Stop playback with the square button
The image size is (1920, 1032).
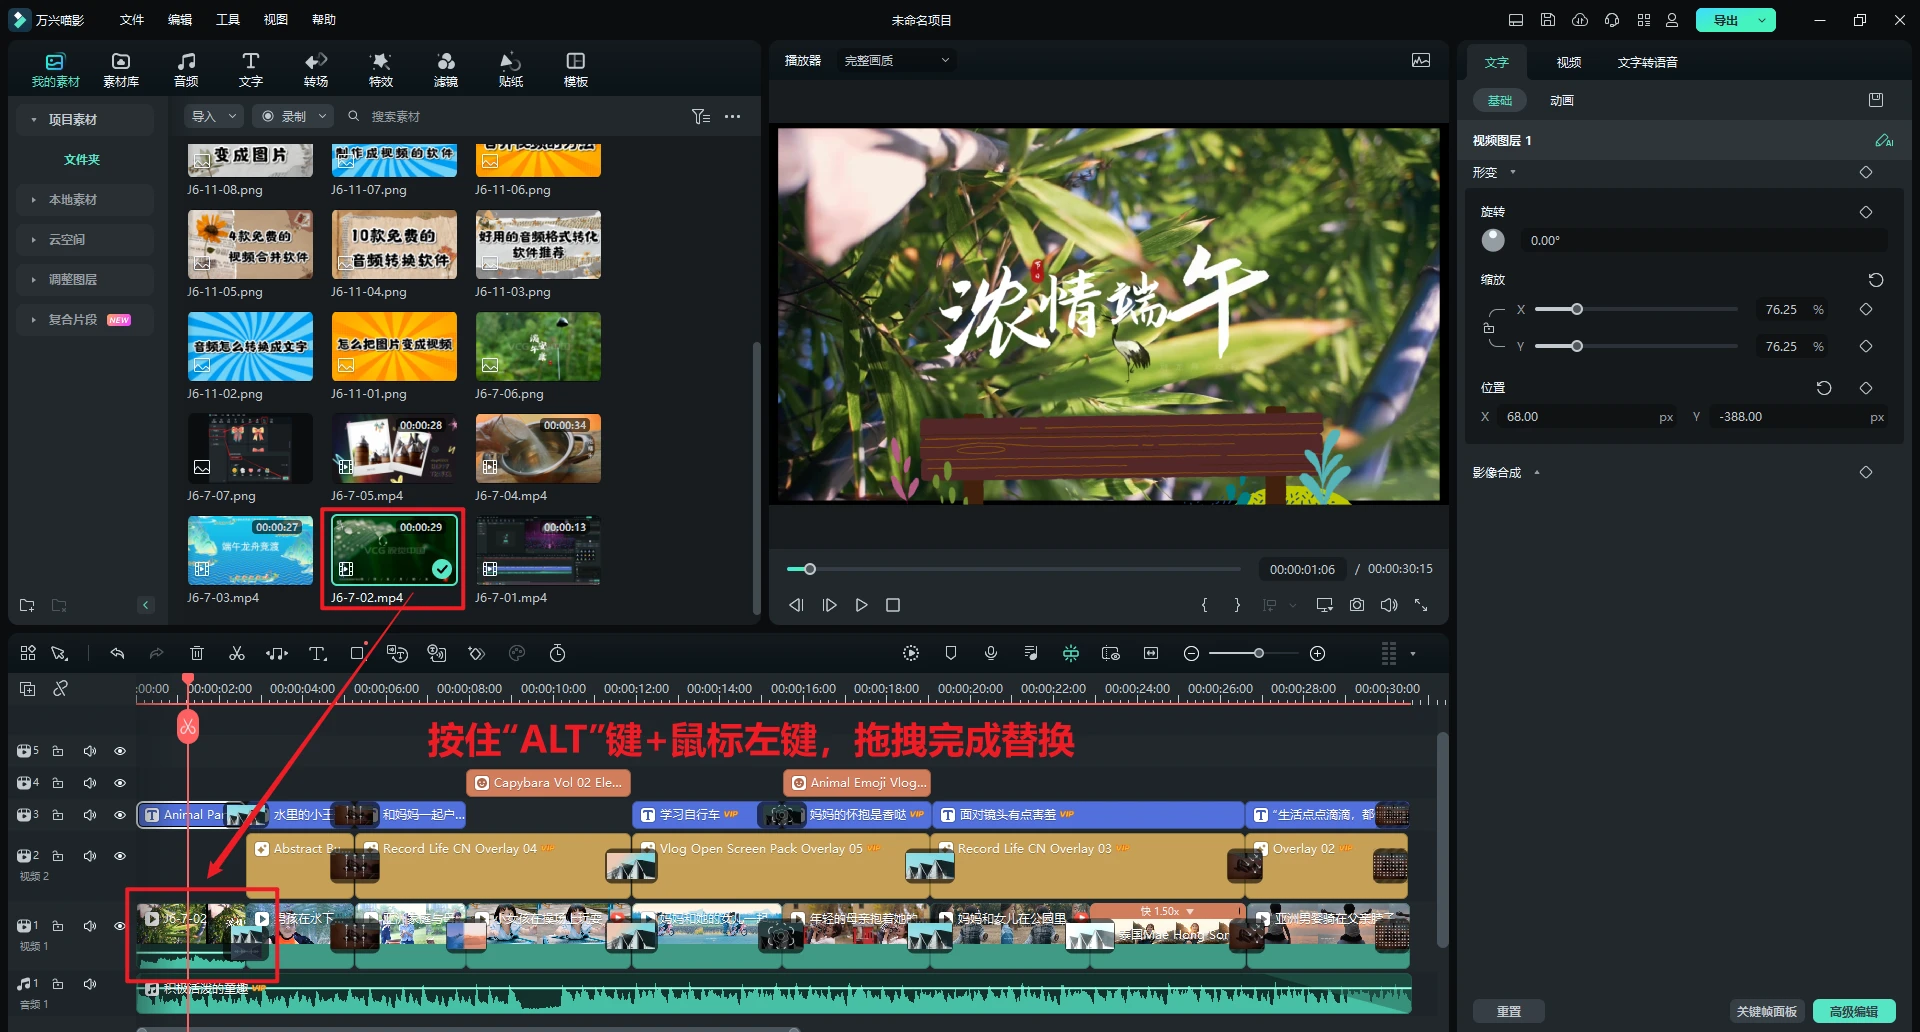[x=893, y=605]
